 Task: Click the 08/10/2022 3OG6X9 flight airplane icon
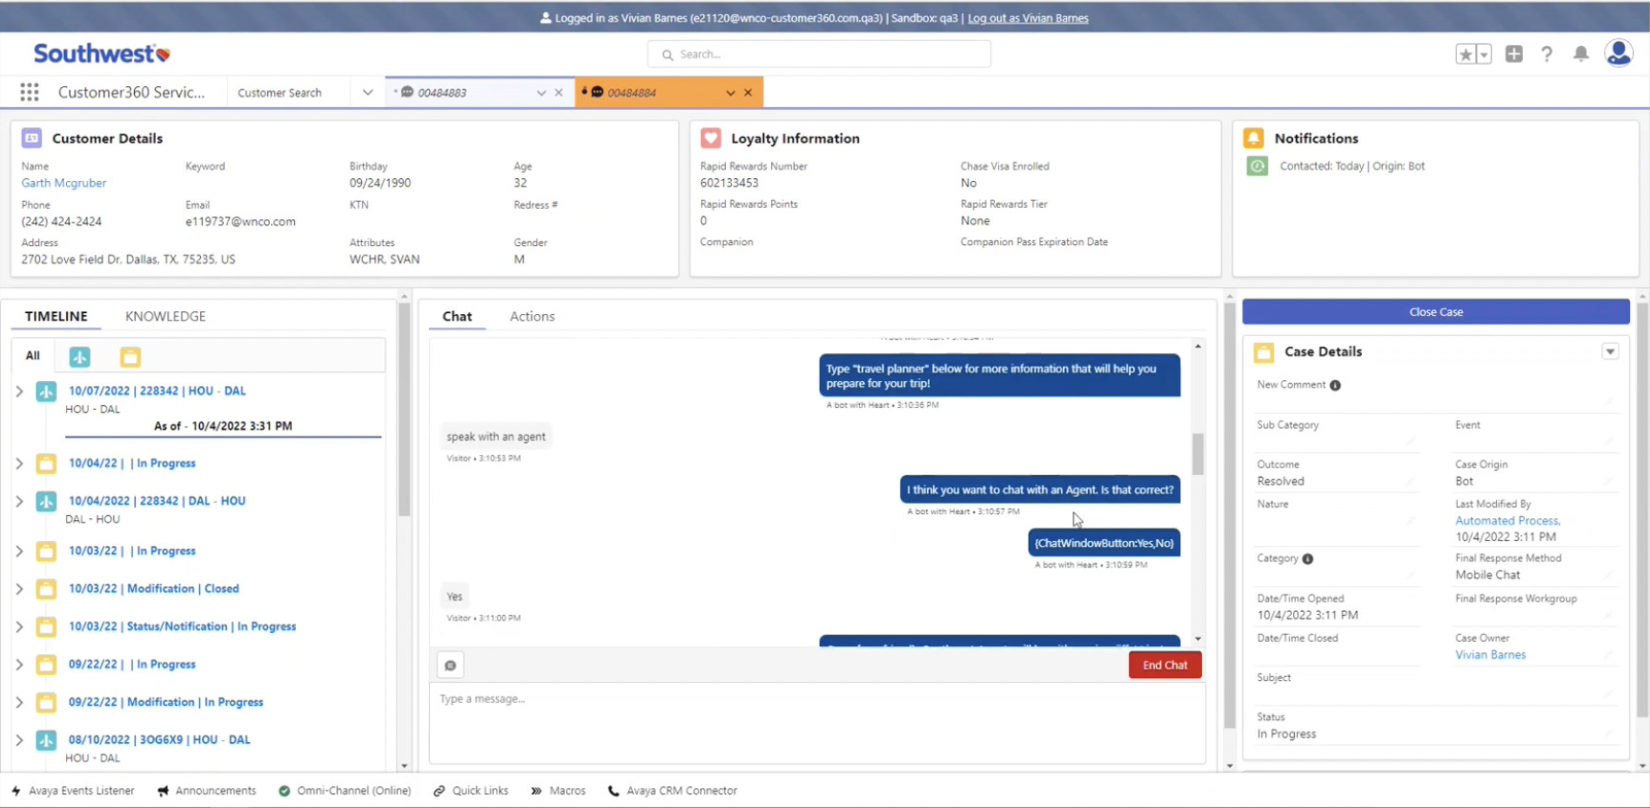click(46, 740)
